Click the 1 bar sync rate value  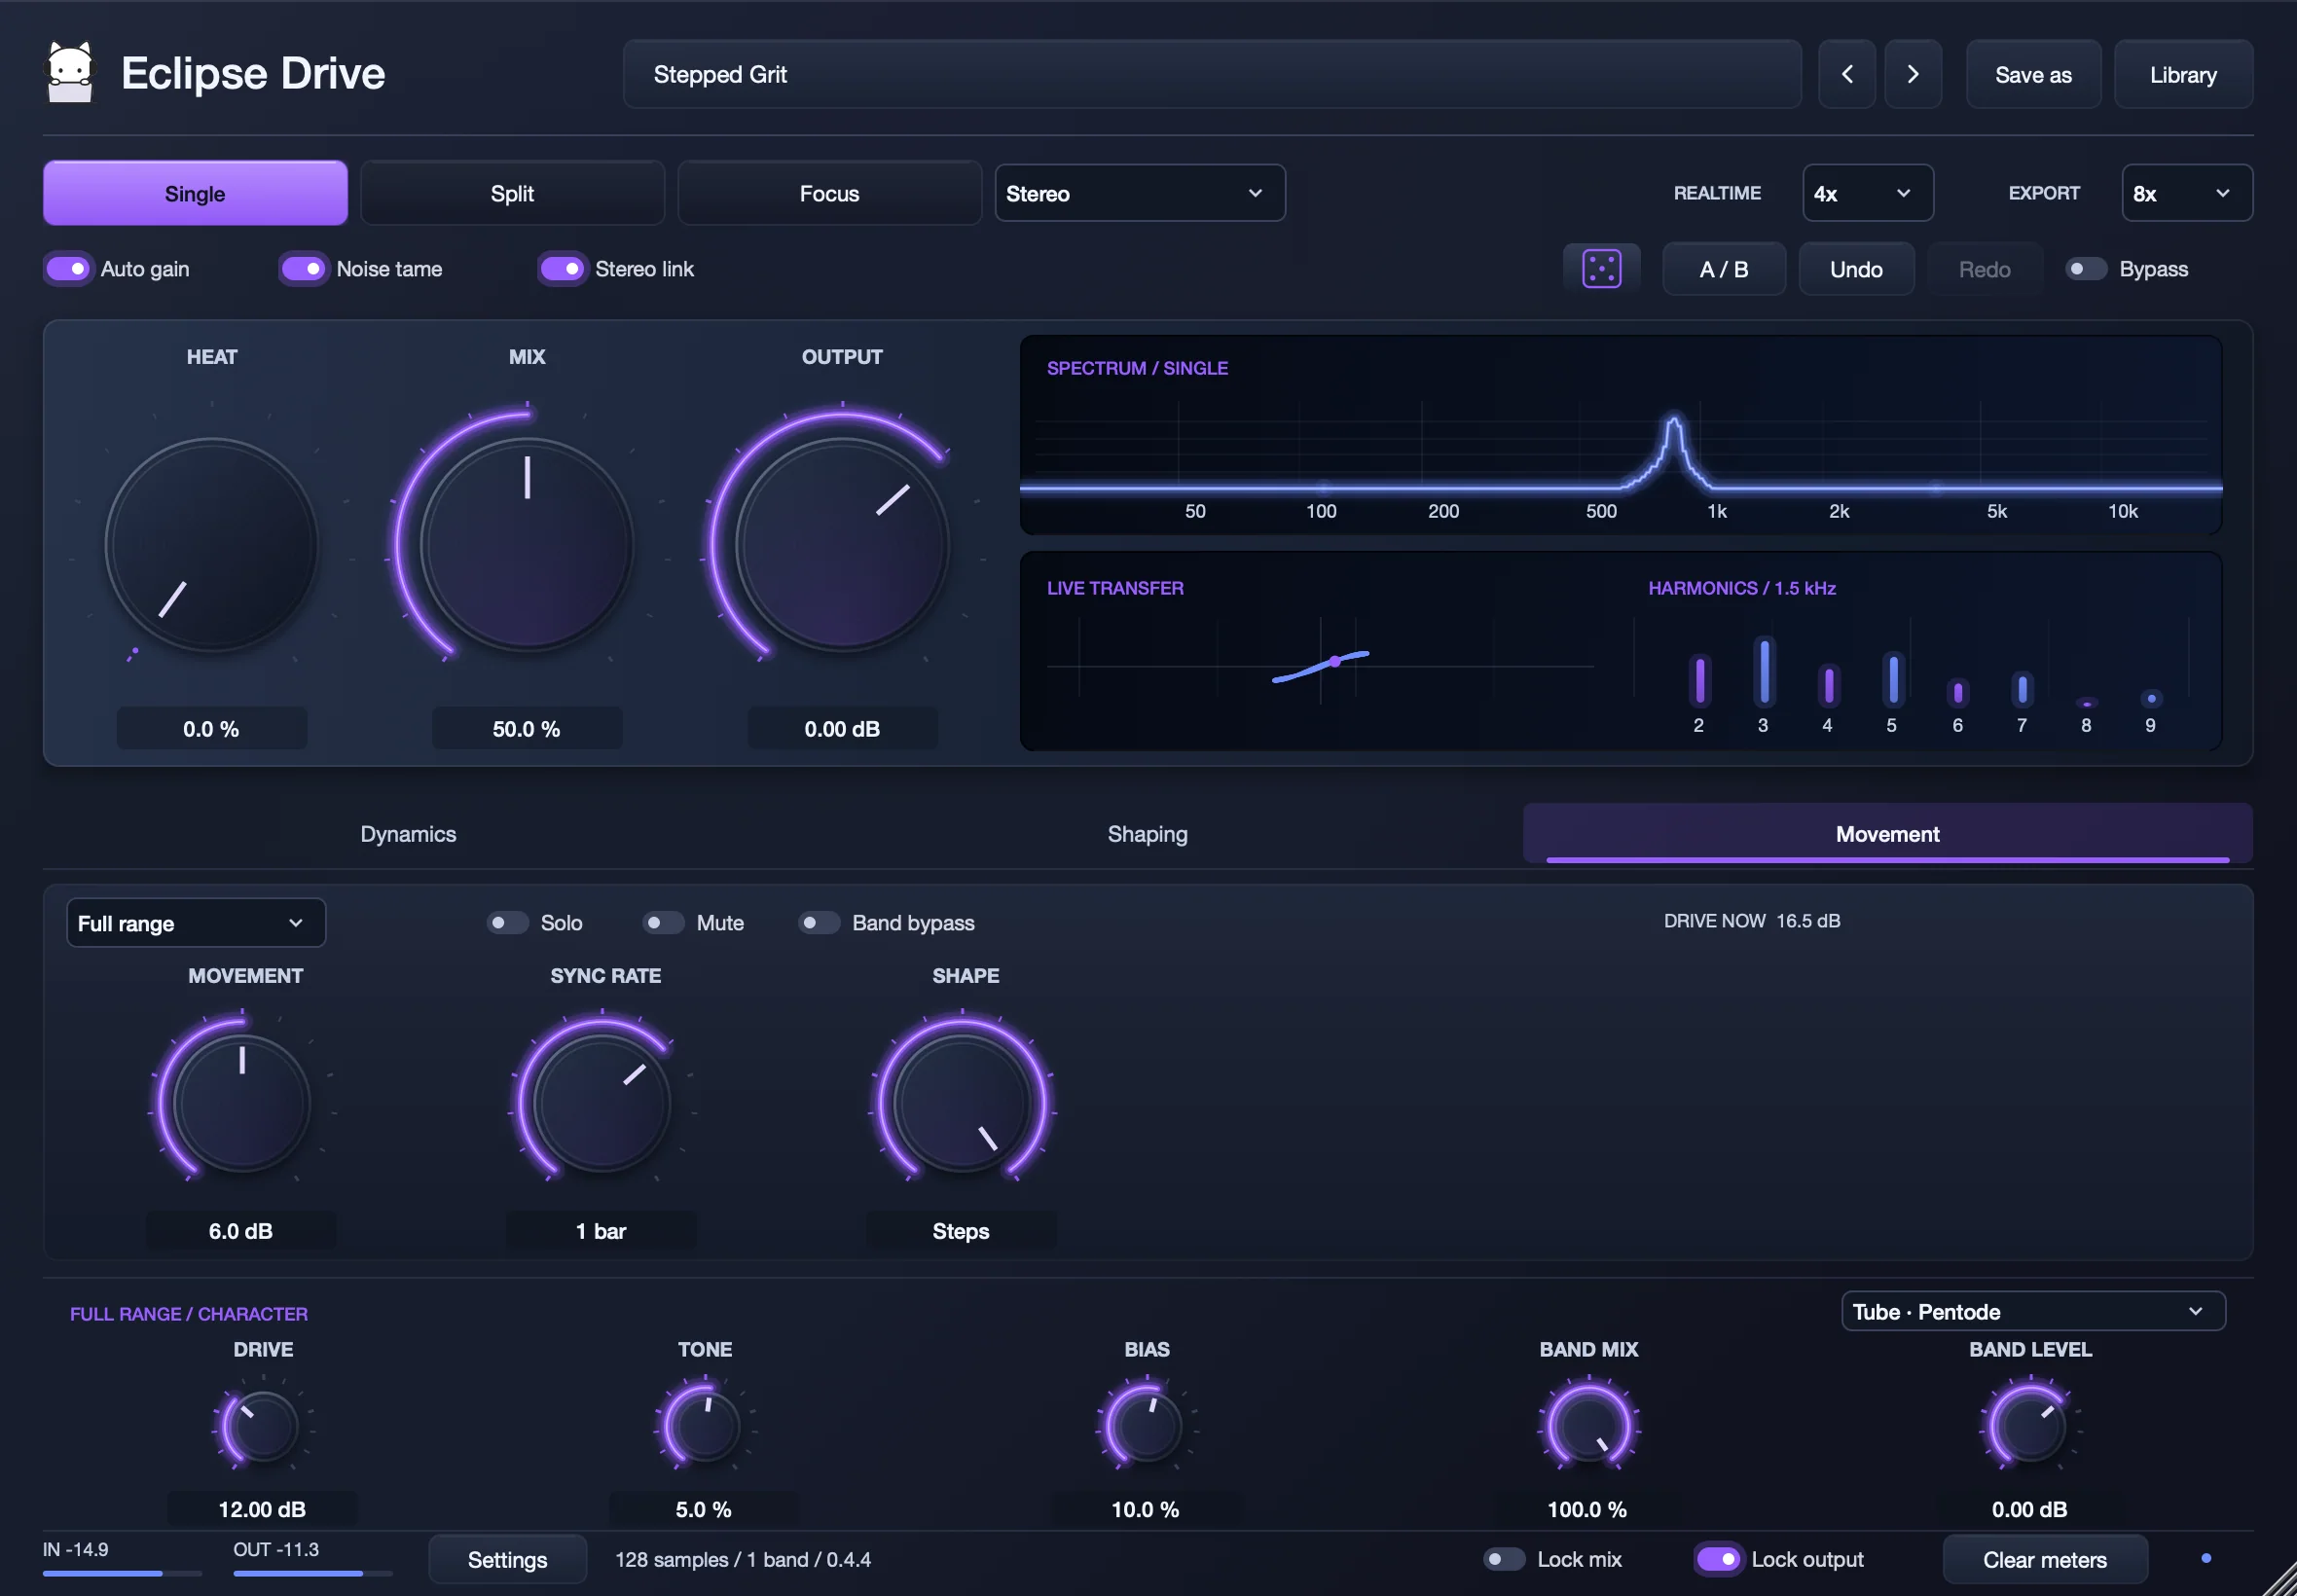601,1231
